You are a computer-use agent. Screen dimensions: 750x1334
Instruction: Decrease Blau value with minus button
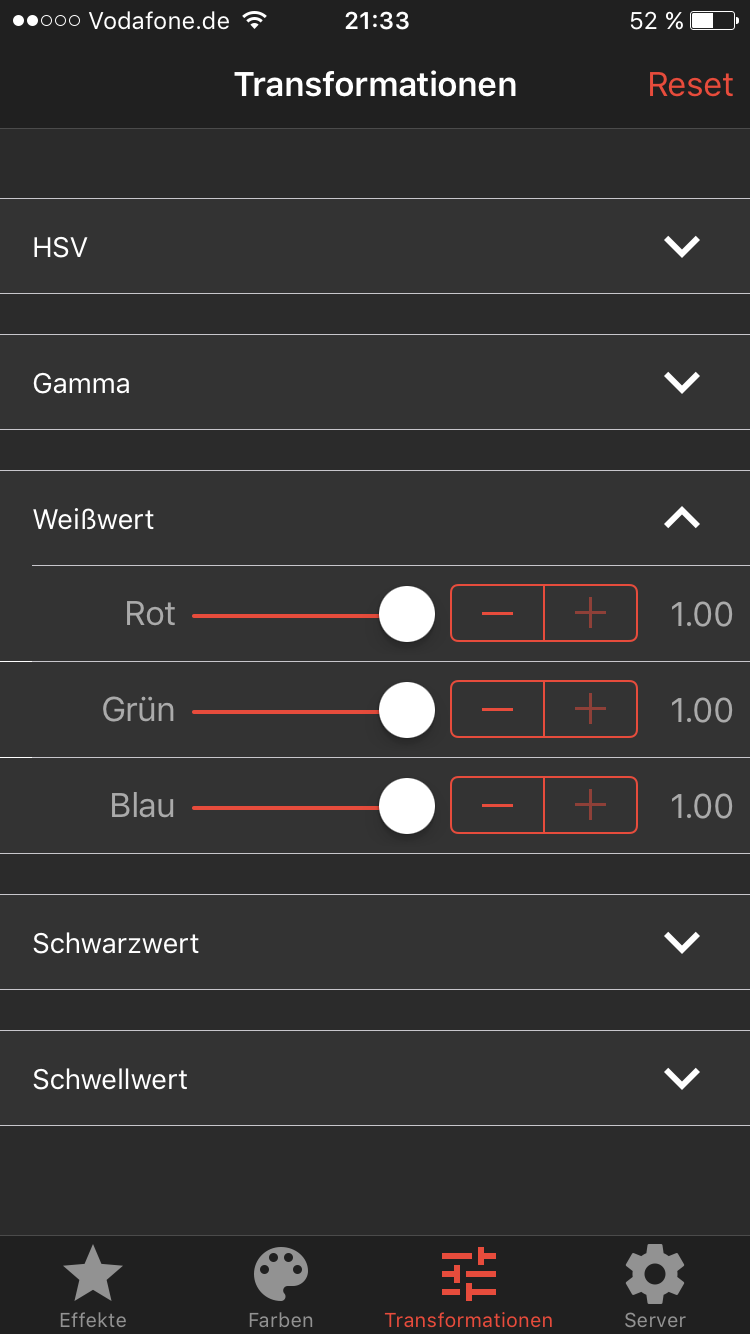click(497, 805)
